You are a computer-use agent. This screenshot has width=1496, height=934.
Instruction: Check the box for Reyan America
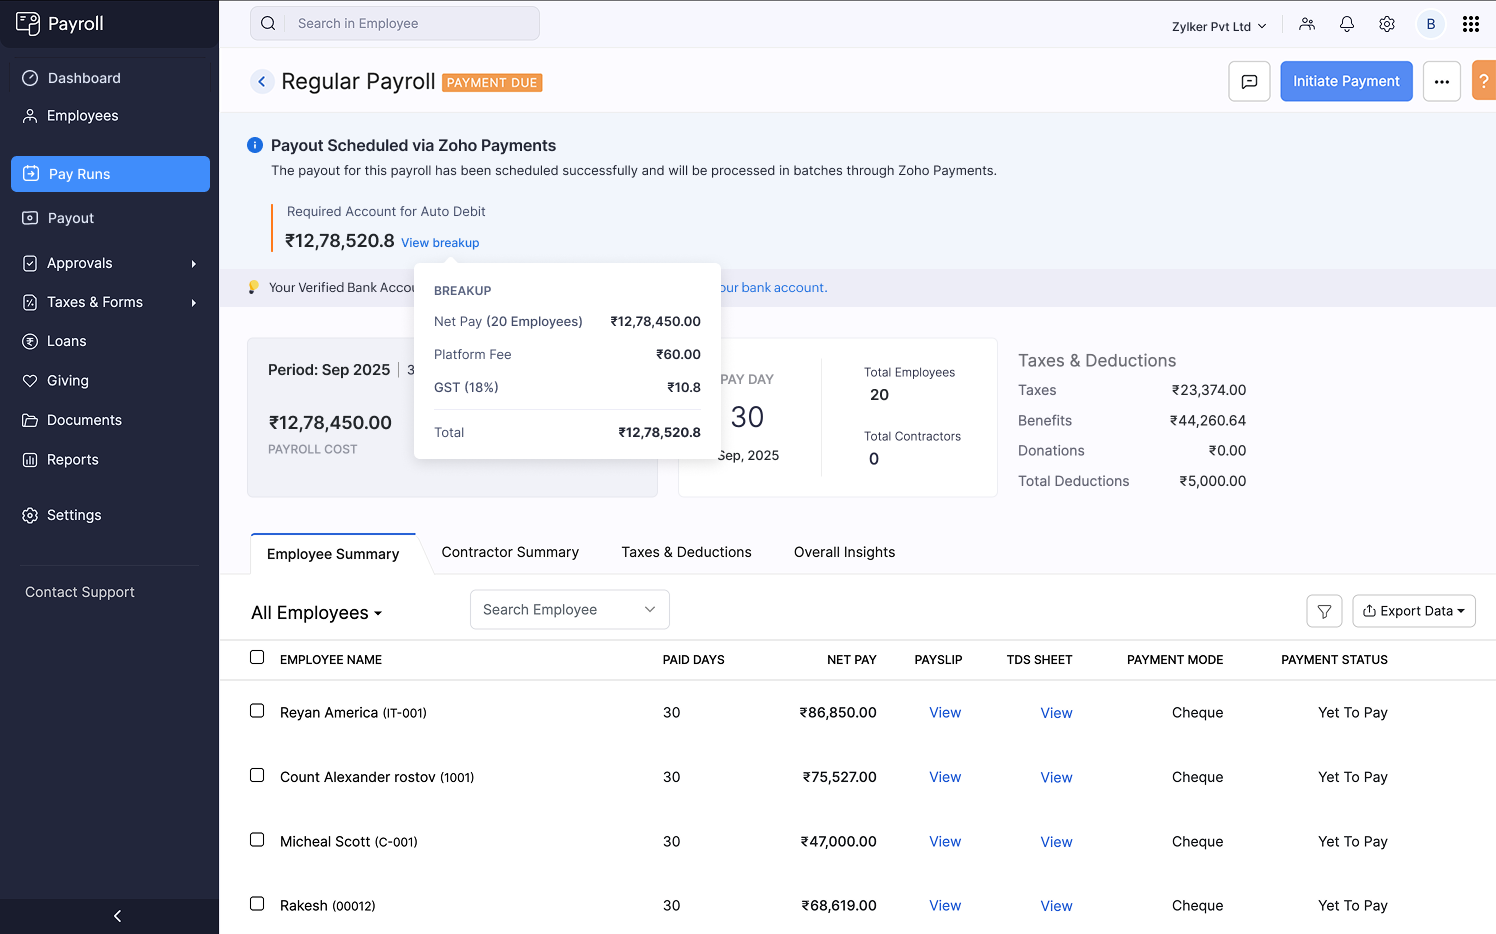coord(257,711)
